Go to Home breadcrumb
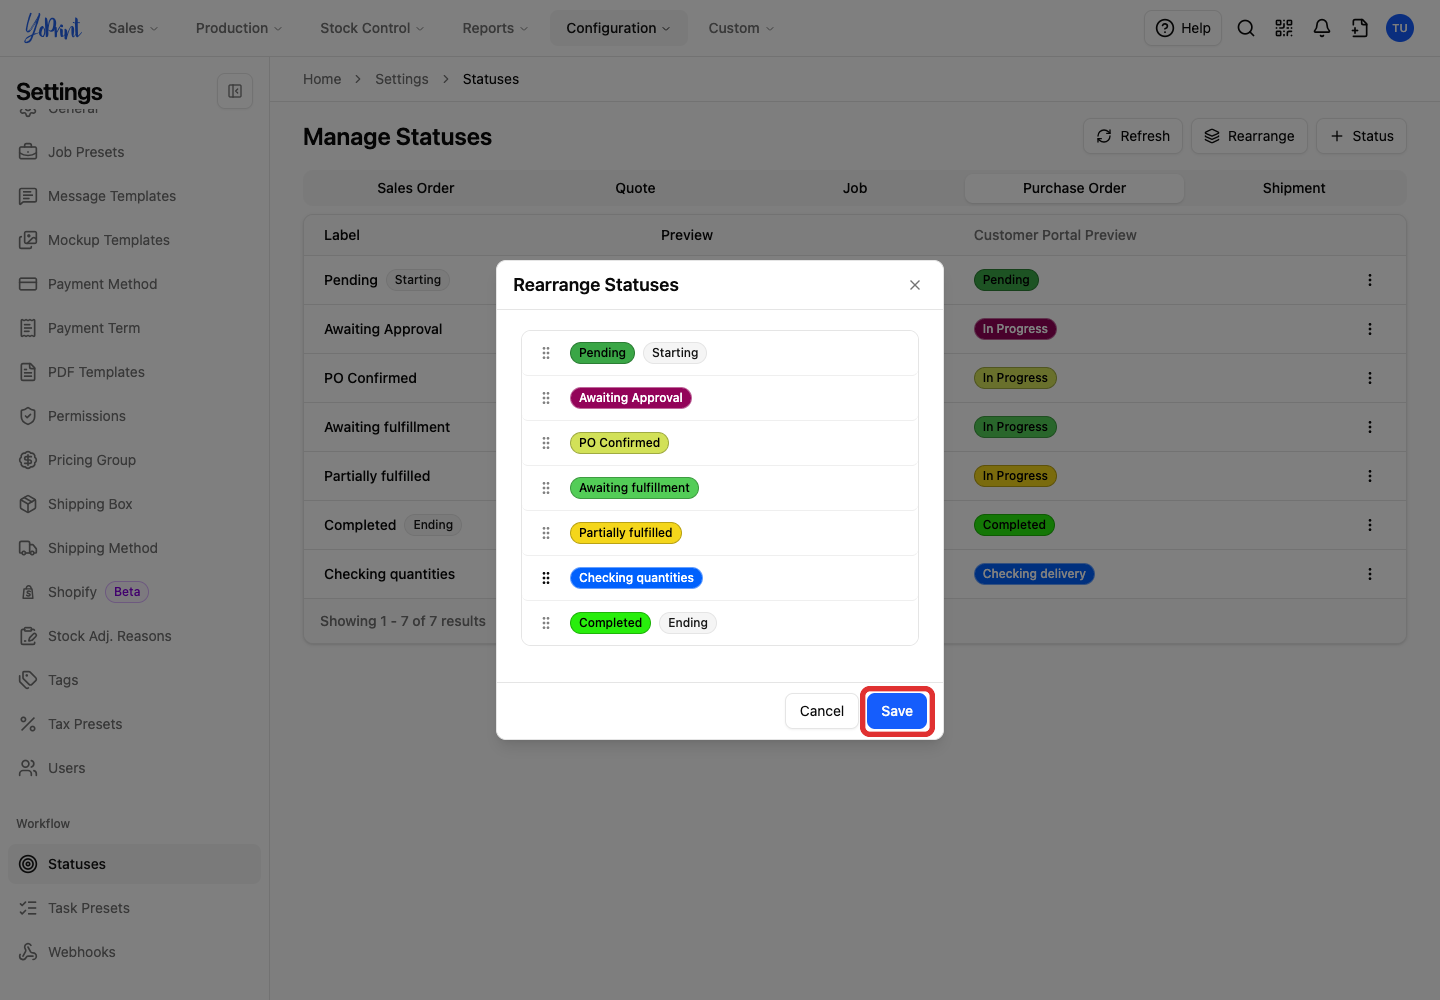Viewport: 1440px width, 1000px height. click(322, 79)
